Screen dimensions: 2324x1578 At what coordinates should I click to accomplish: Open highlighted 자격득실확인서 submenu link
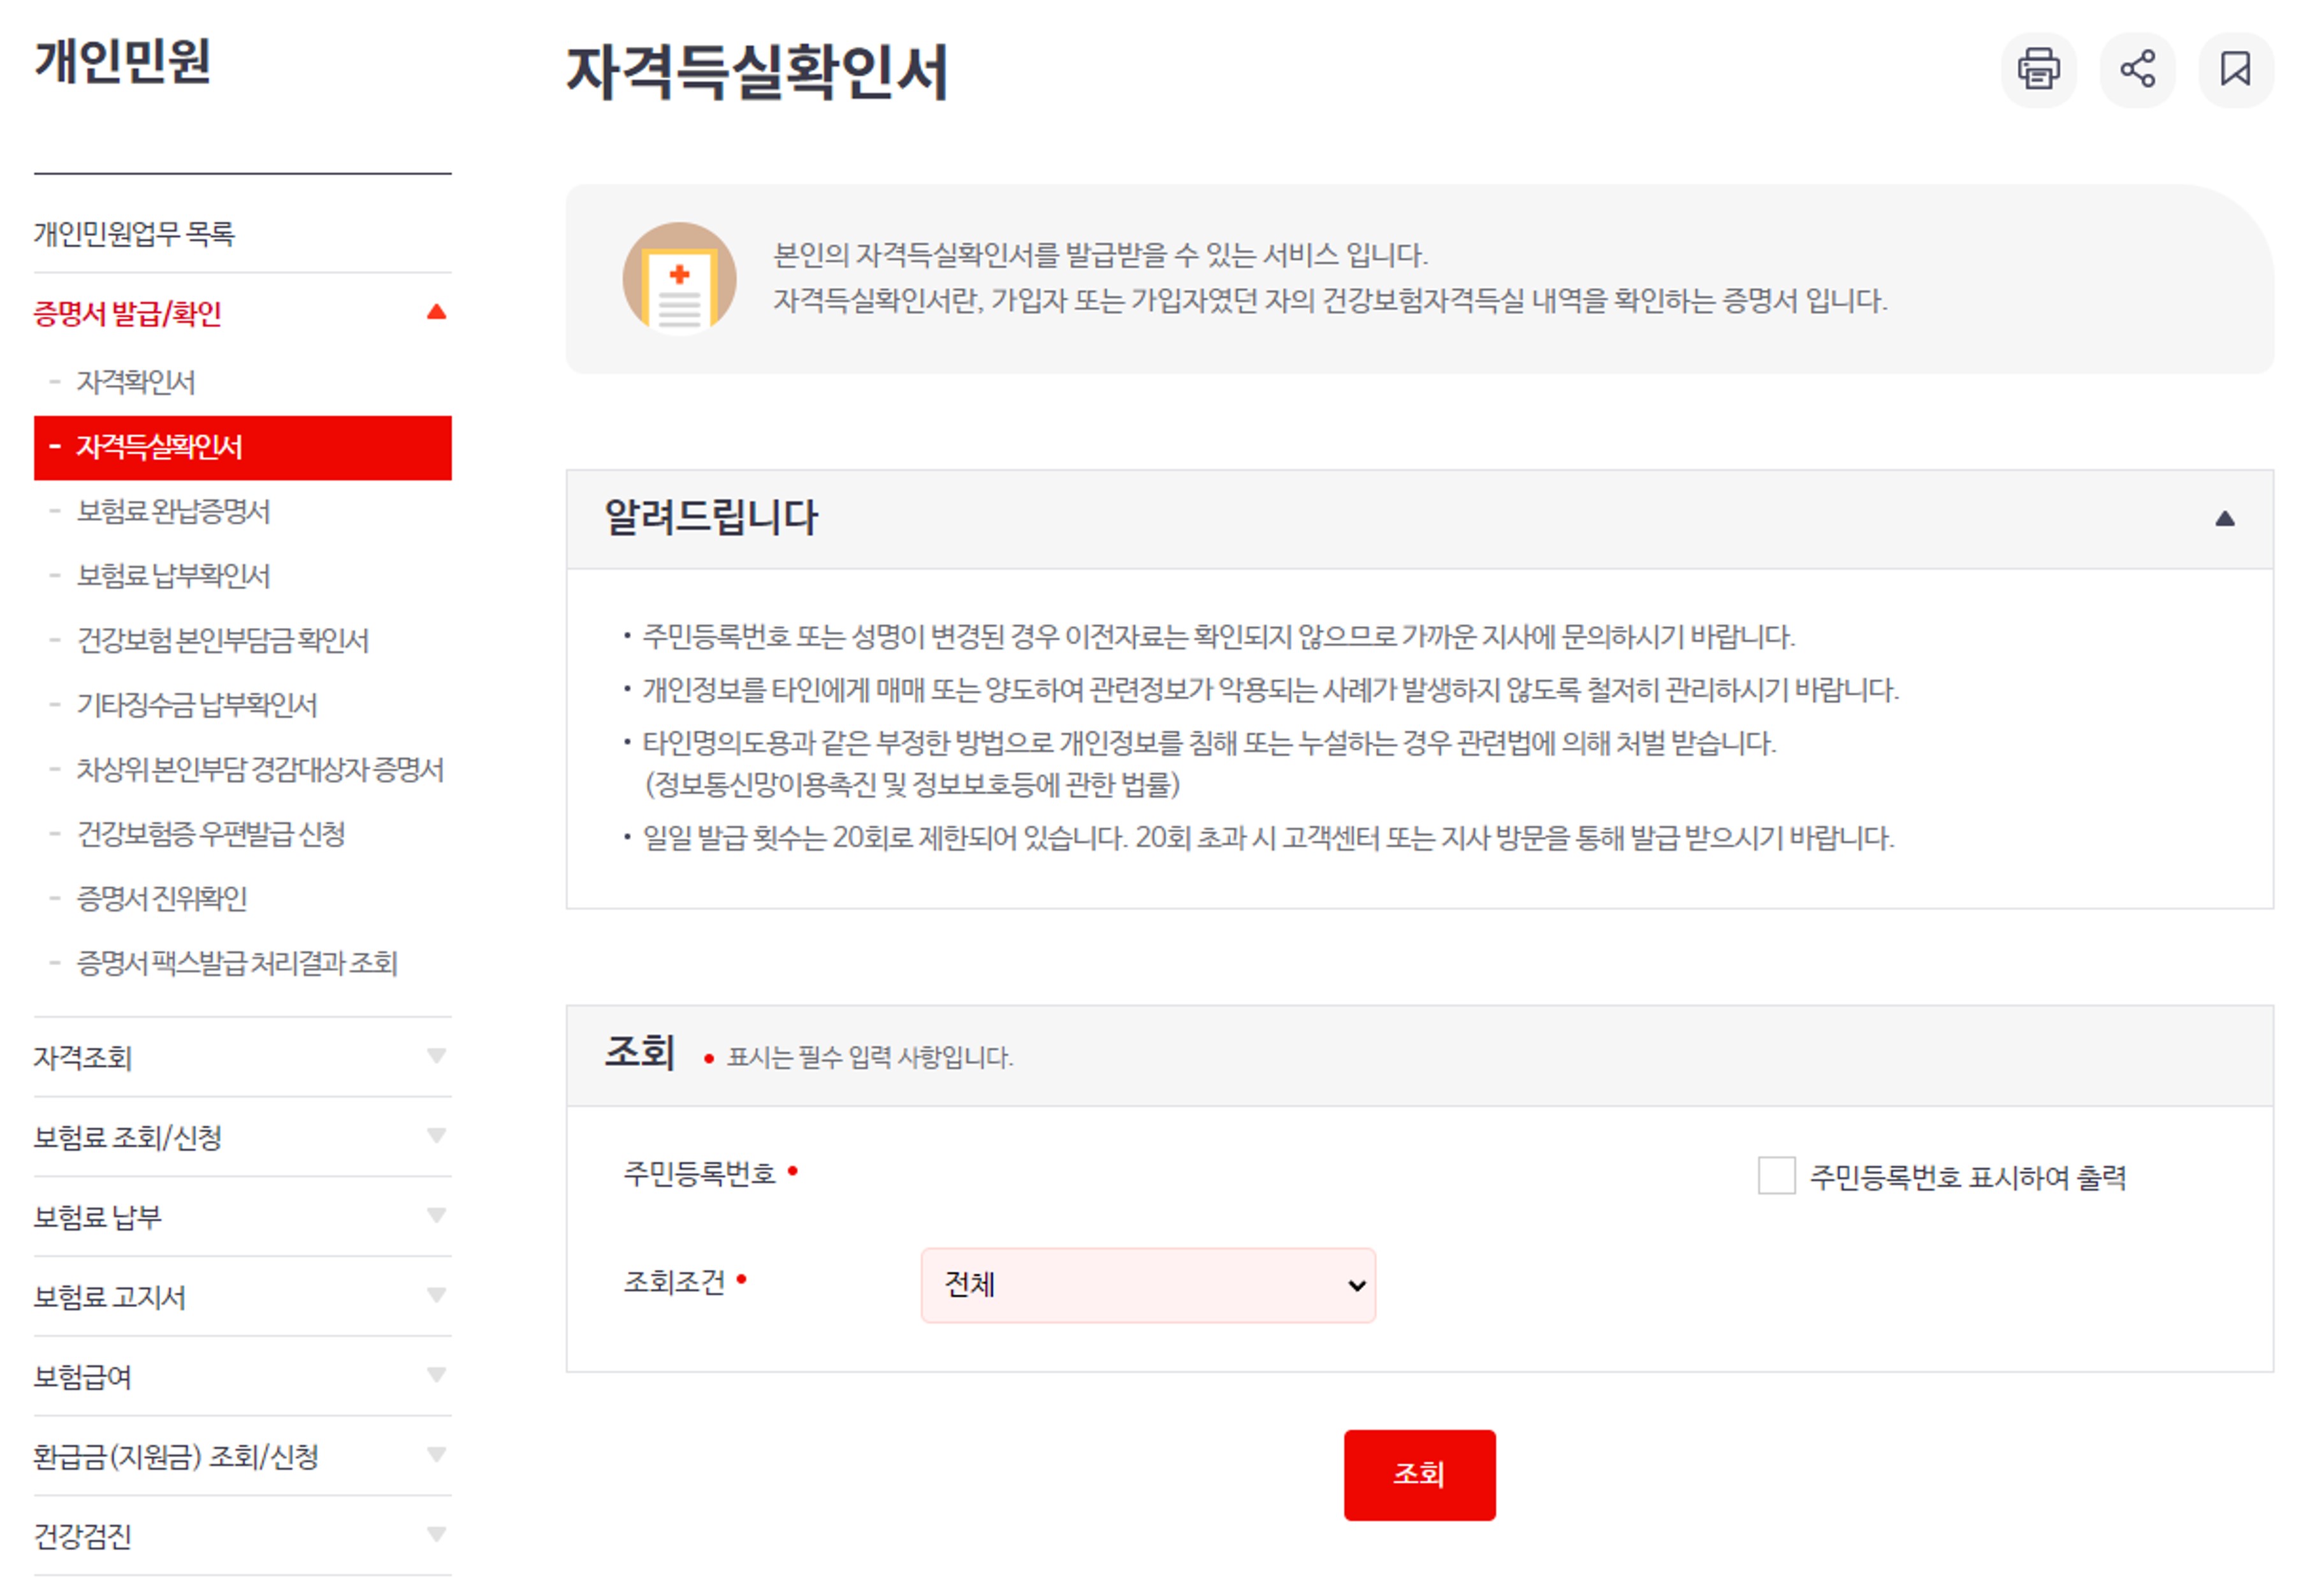[x=242, y=448]
